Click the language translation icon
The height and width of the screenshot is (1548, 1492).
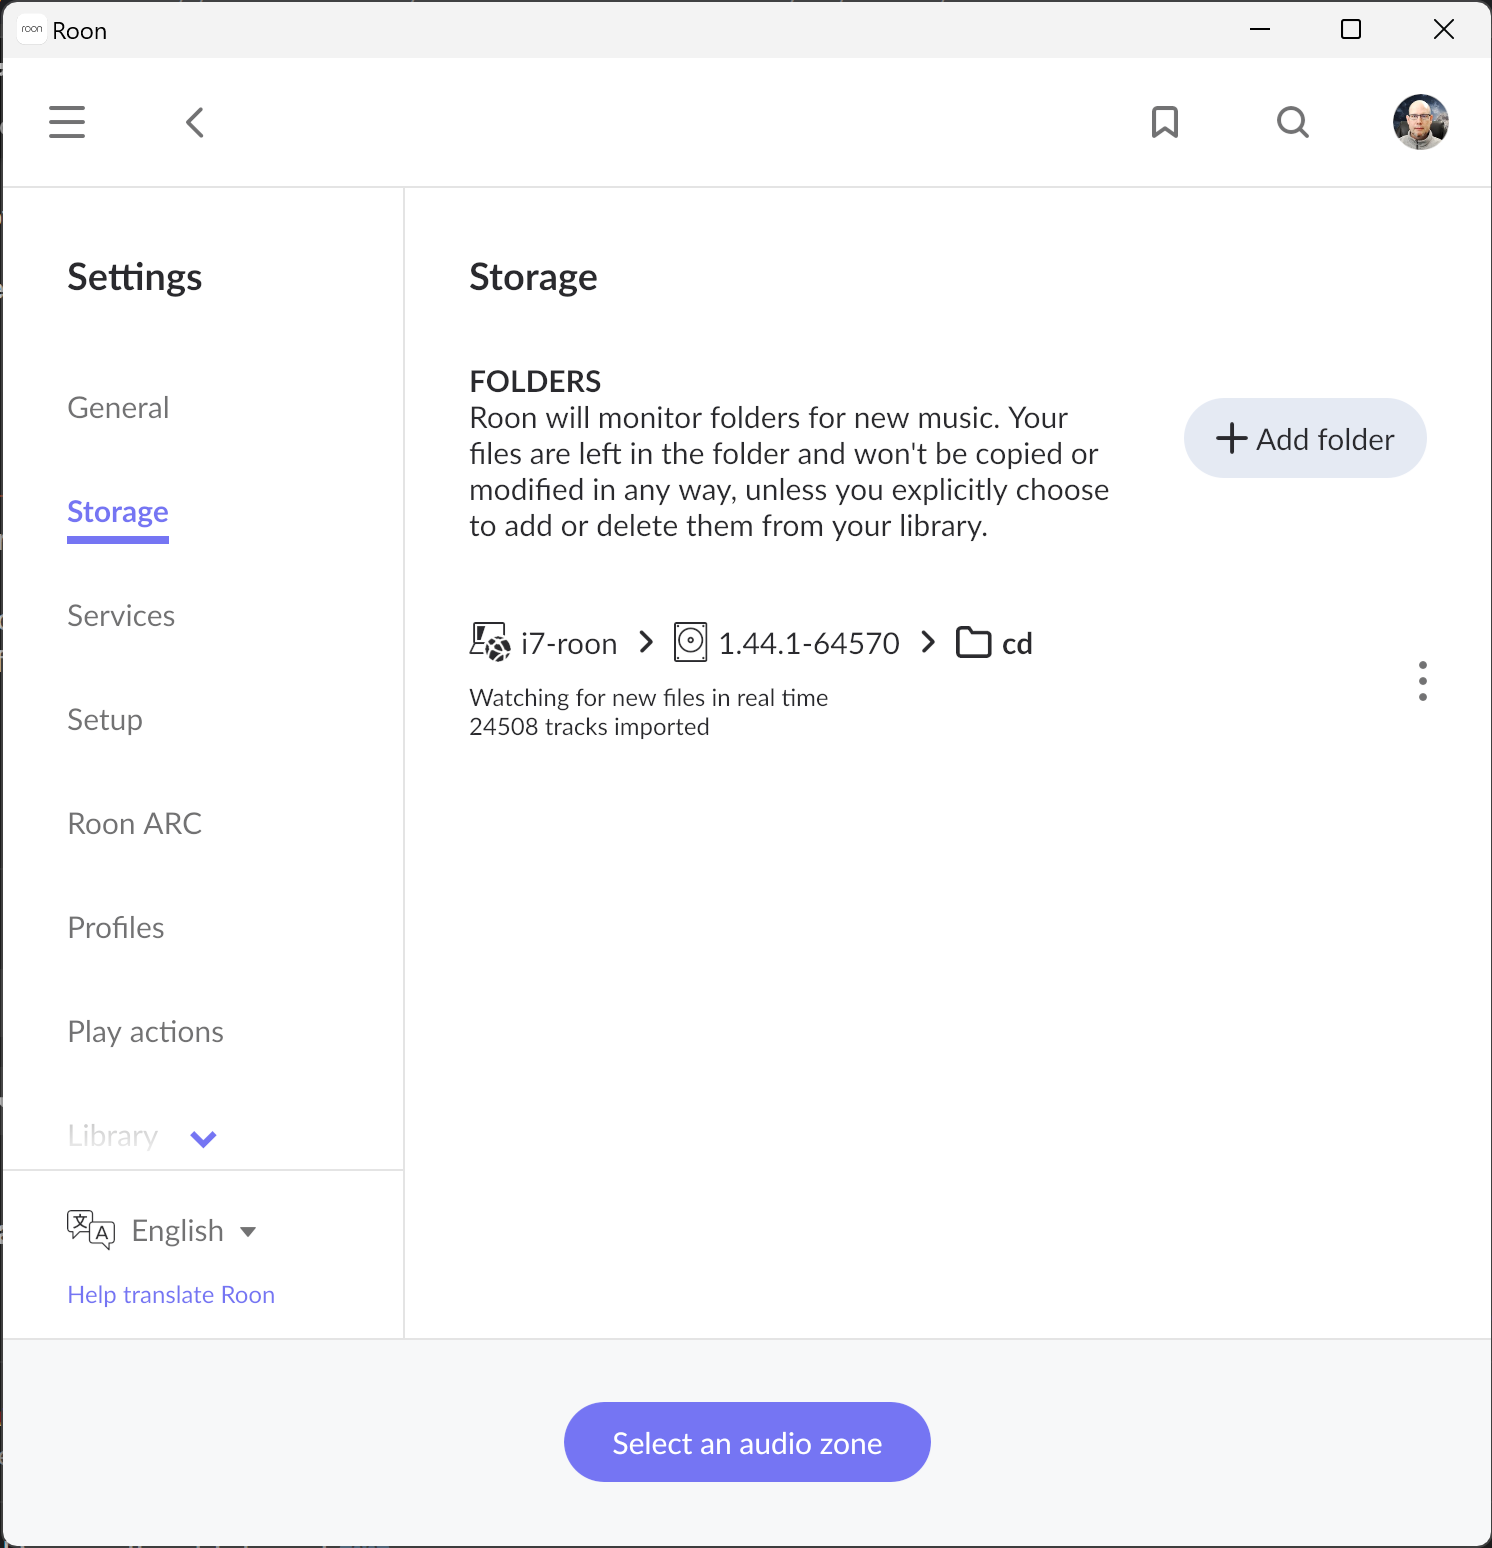(x=91, y=1230)
